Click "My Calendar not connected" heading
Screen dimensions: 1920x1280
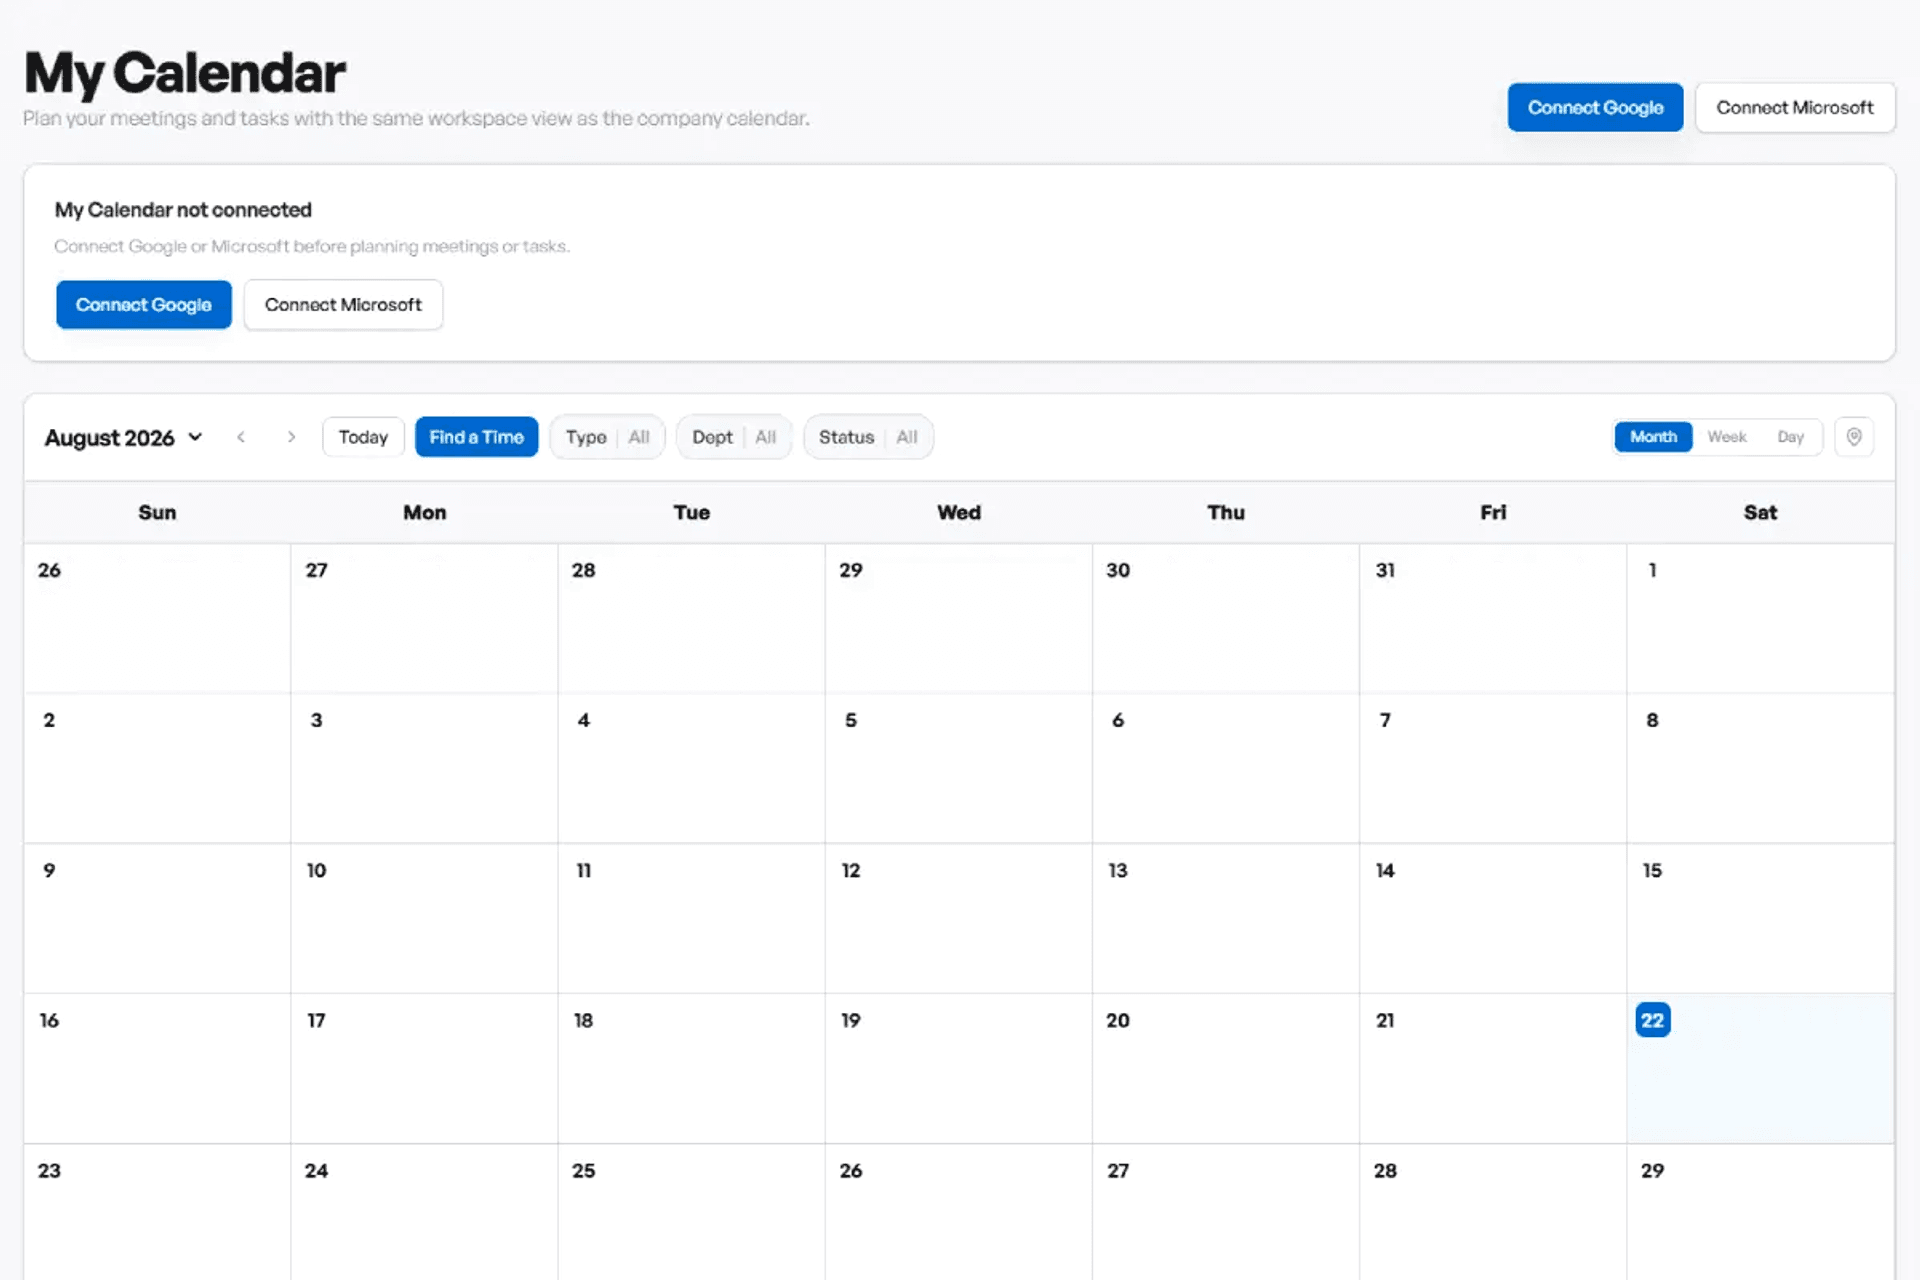183,210
